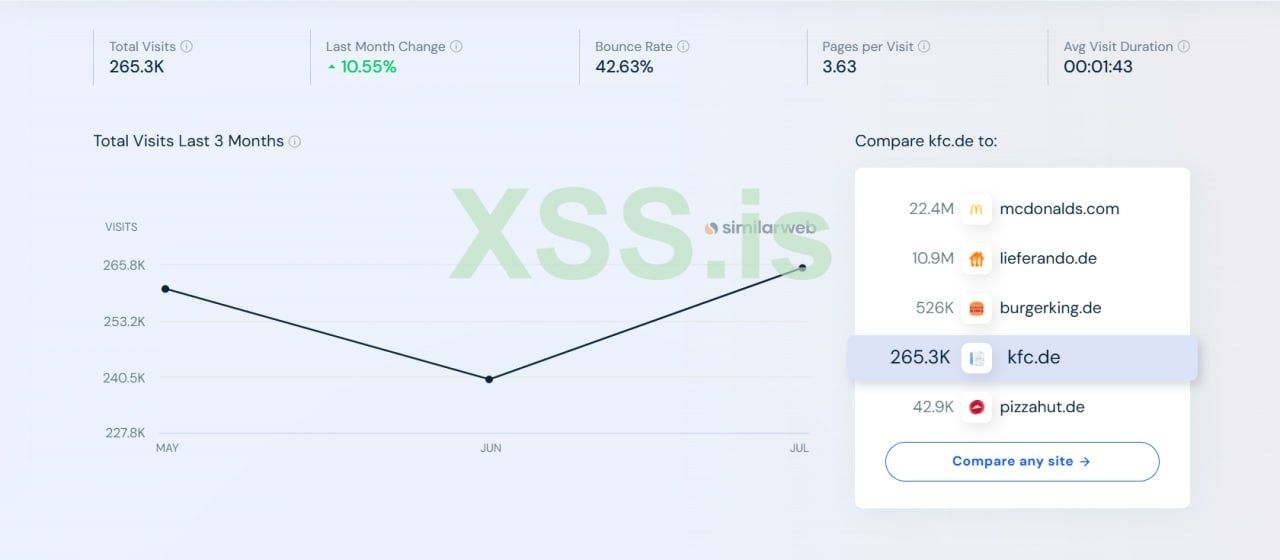Click the Total Visits info icon
The image size is (1280, 560).
click(187, 47)
